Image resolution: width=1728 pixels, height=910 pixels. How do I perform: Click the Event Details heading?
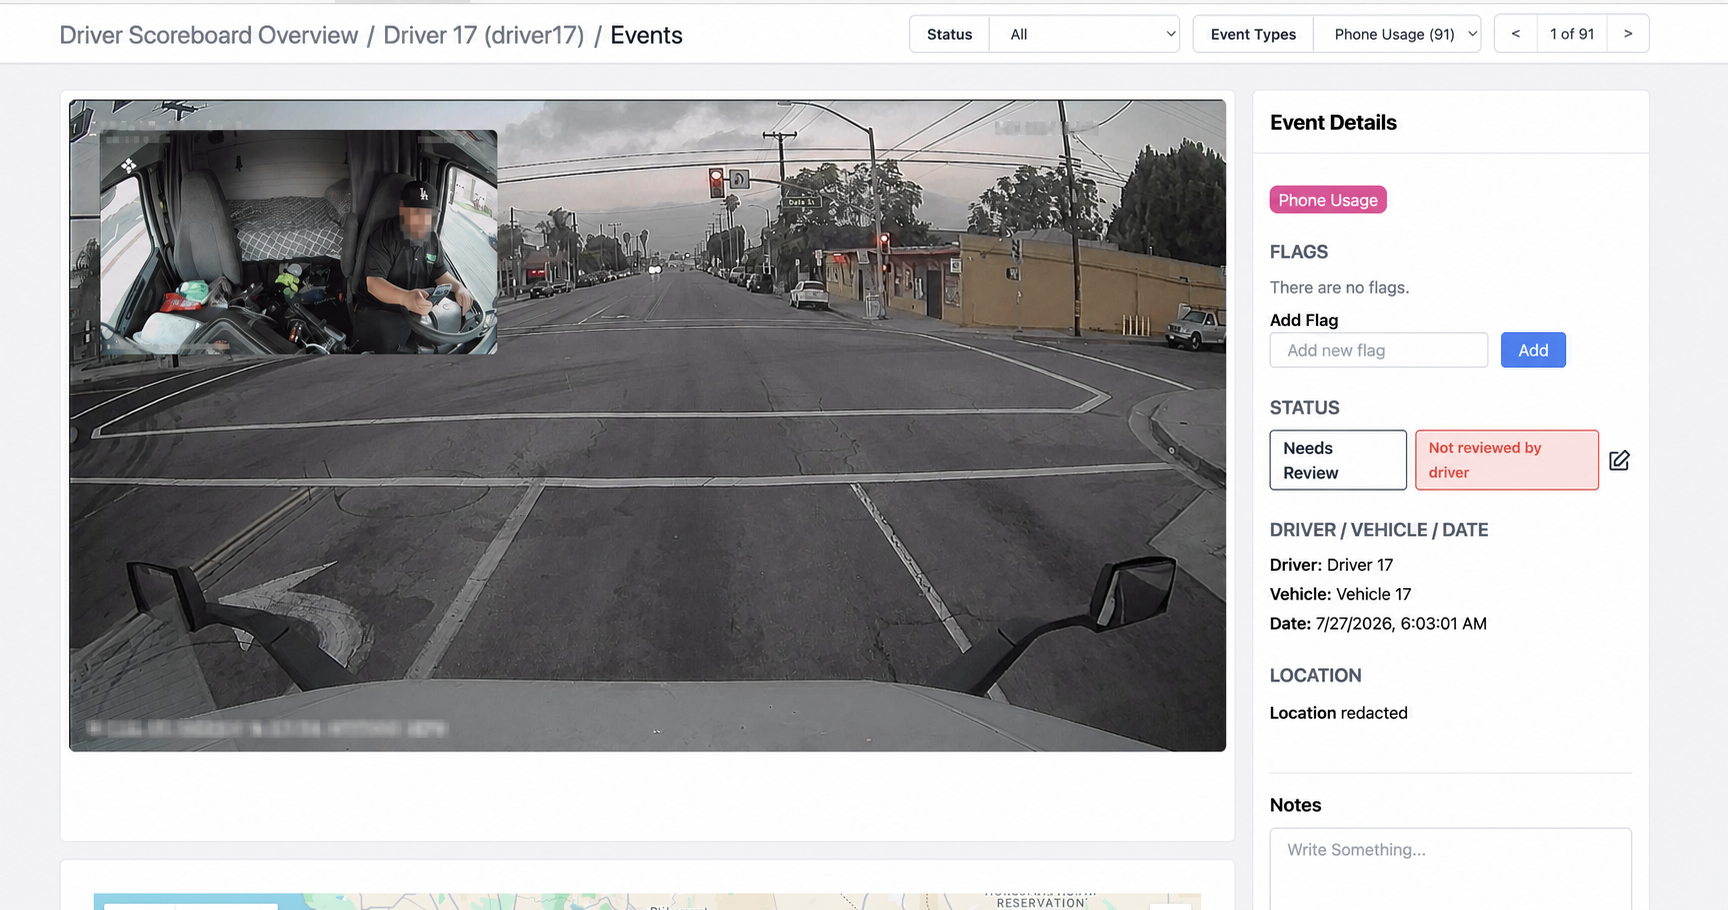click(x=1333, y=122)
